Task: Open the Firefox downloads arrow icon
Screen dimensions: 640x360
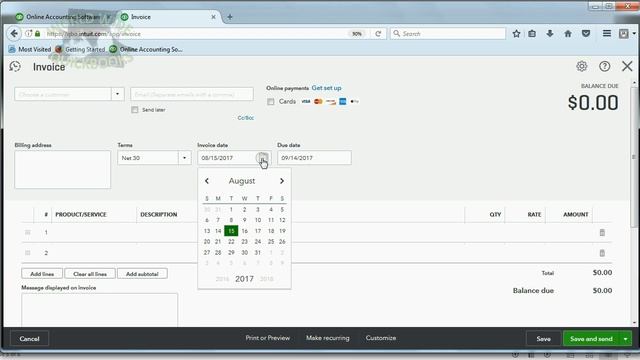Action: click(x=550, y=33)
